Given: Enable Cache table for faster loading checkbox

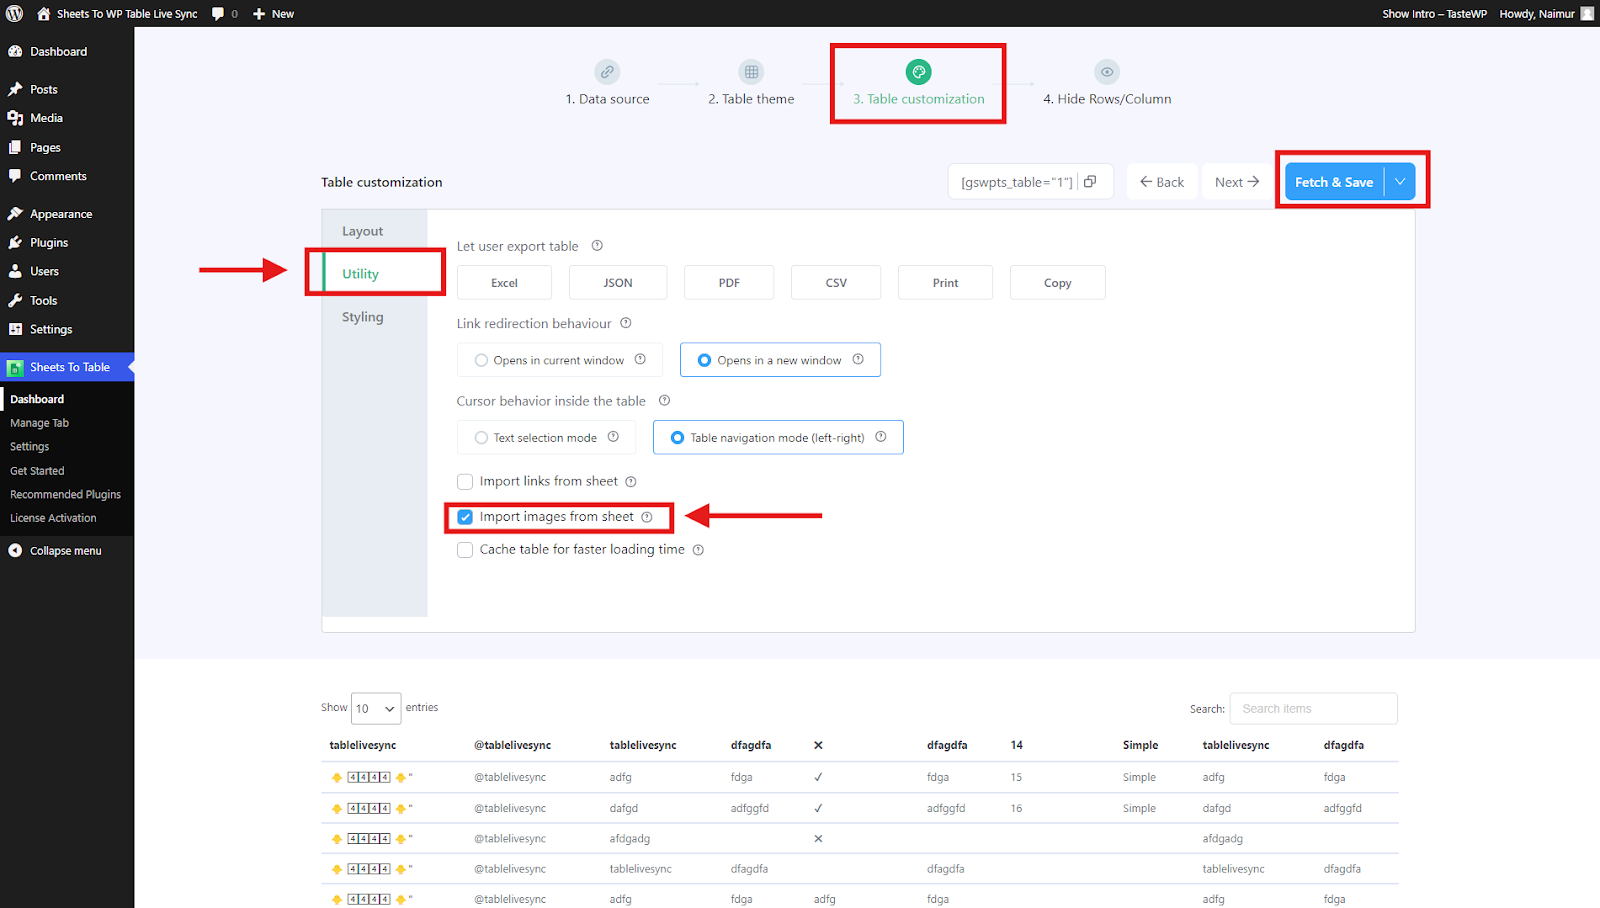Looking at the screenshot, I should click(x=465, y=550).
